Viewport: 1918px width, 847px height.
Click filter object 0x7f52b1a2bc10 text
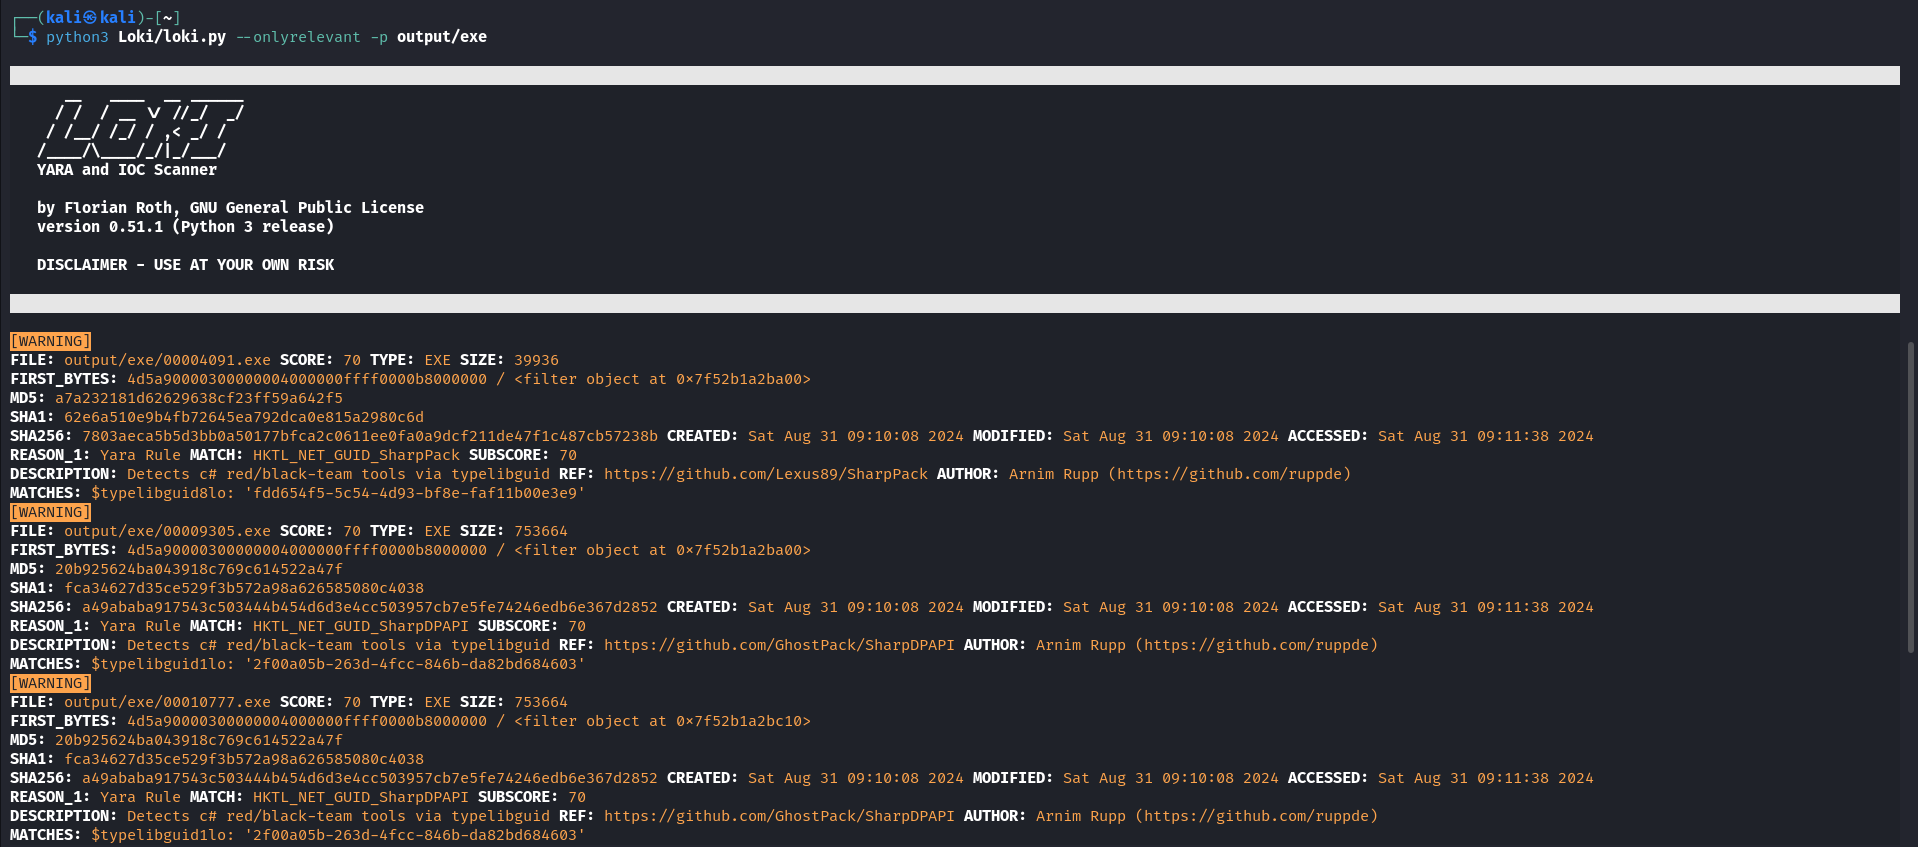[662, 721]
